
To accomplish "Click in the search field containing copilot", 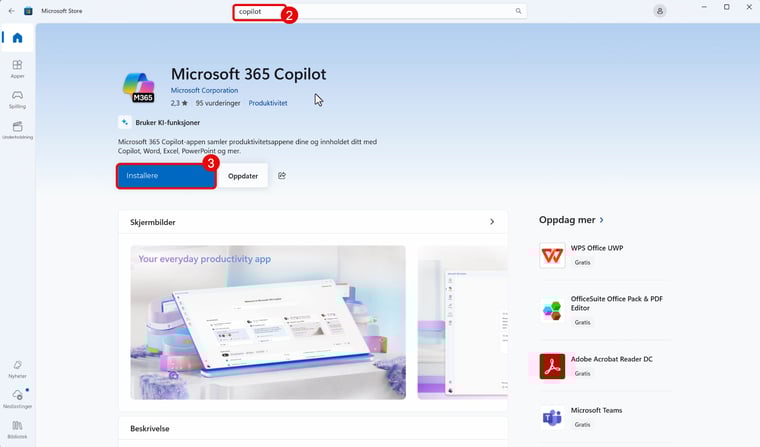I will coord(380,11).
